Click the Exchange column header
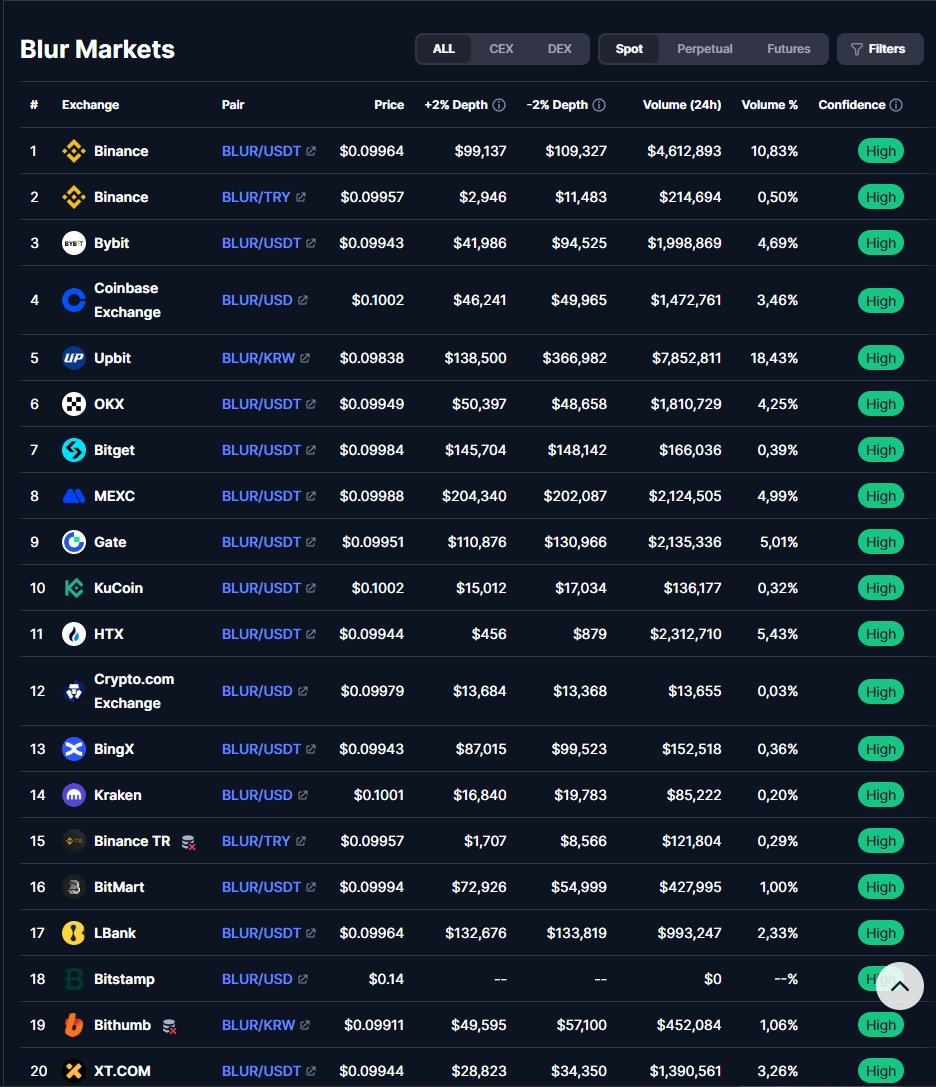This screenshot has height=1087, width=936. click(x=90, y=105)
